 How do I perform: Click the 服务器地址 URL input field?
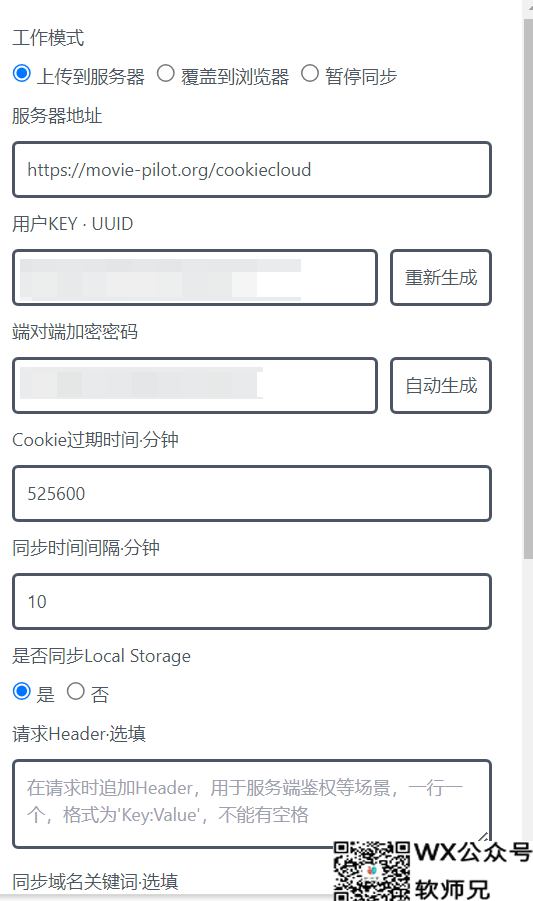coord(252,170)
